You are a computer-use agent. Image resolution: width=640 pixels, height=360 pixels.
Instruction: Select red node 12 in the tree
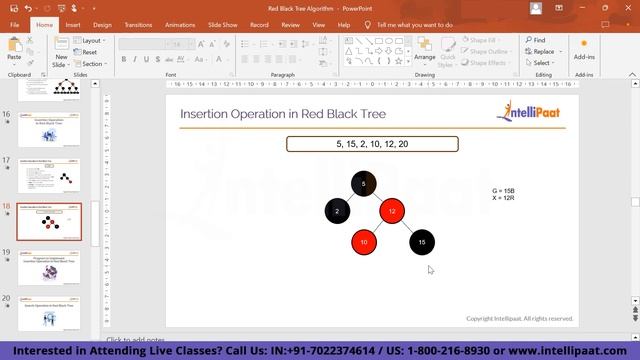click(392, 211)
